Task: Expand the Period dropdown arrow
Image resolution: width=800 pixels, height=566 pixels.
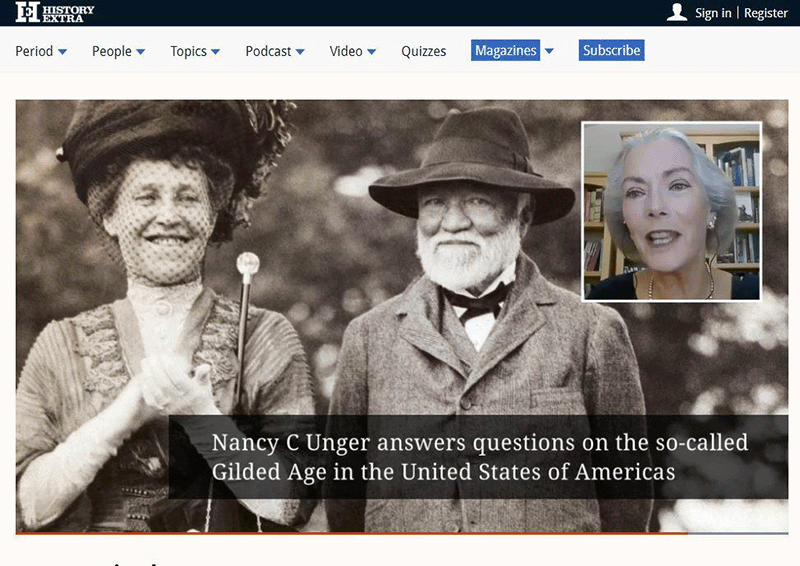Action: 63,52
